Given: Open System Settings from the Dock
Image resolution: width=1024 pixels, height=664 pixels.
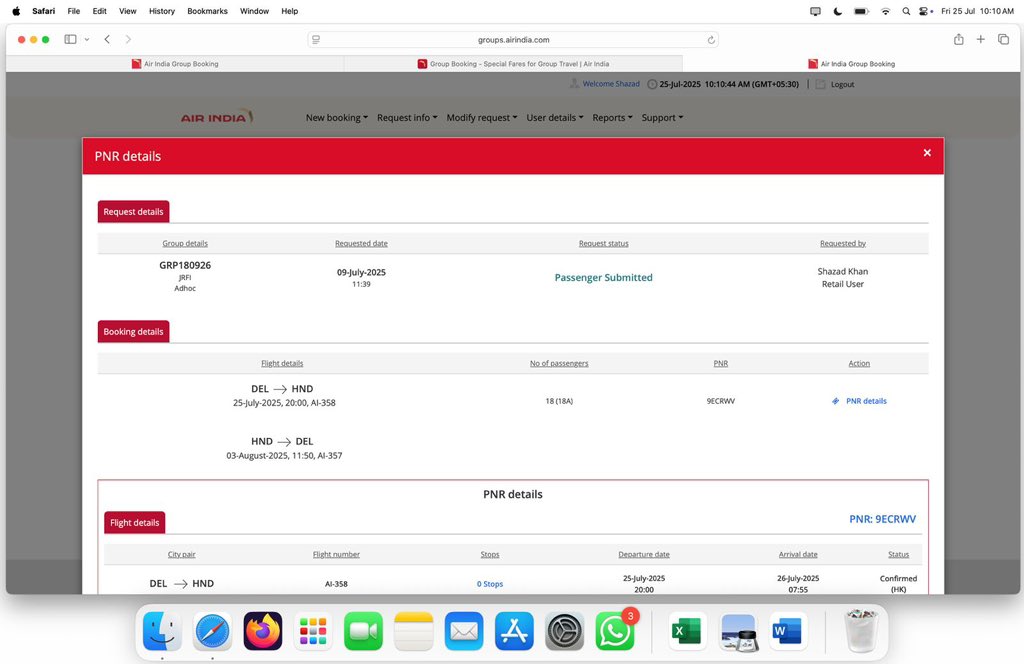Looking at the screenshot, I should (564, 631).
